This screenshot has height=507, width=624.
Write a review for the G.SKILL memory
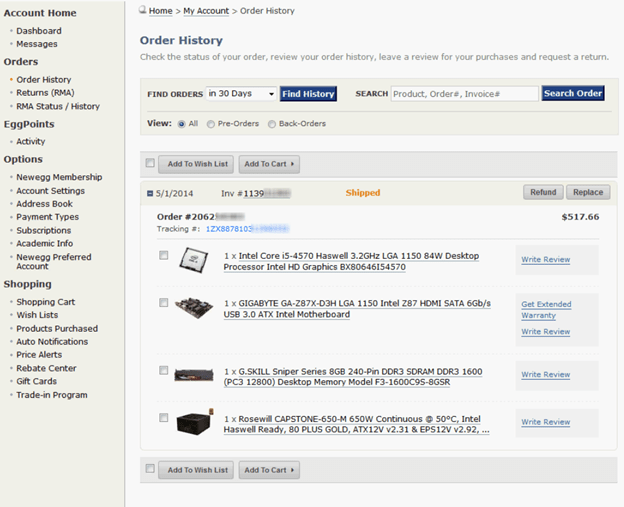coord(546,375)
